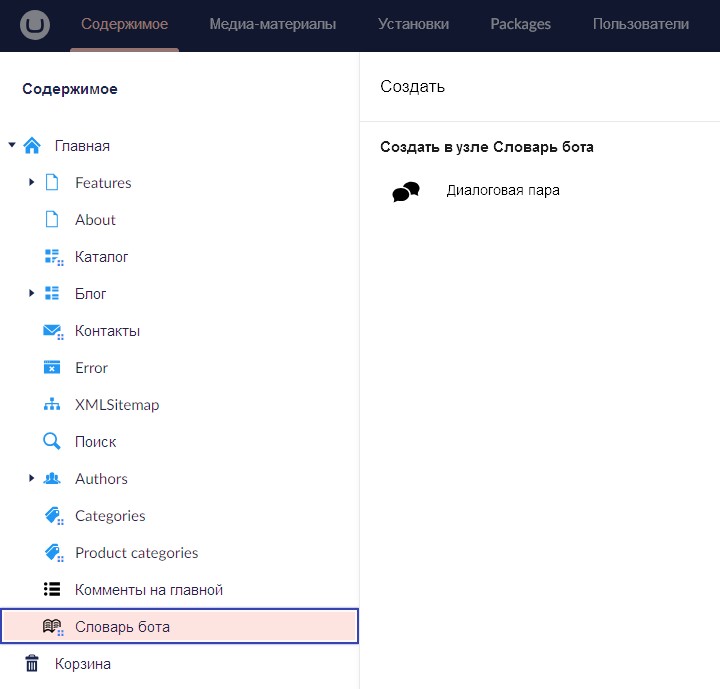Create a Диалоговая пара item

pyautogui.click(x=502, y=191)
